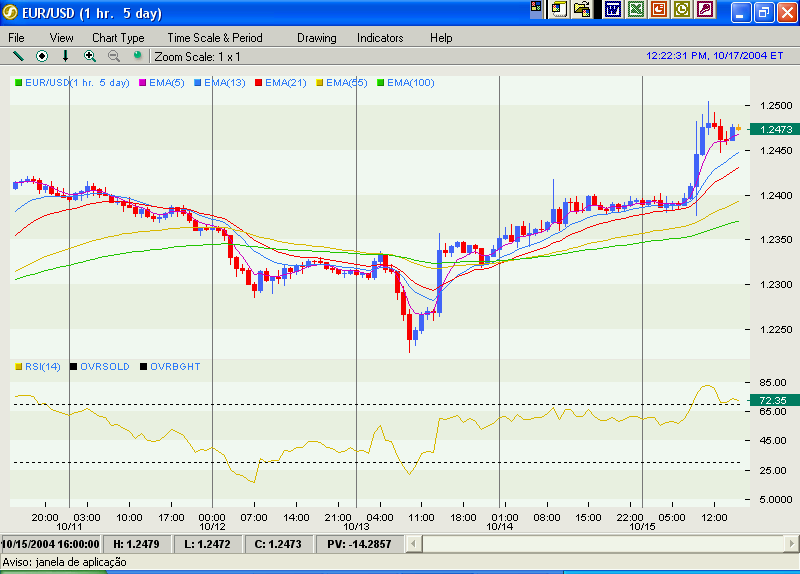Select the RSI(14) indicator legend label
The height and width of the screenshot is (574, 800).
[x=42, y=367]
